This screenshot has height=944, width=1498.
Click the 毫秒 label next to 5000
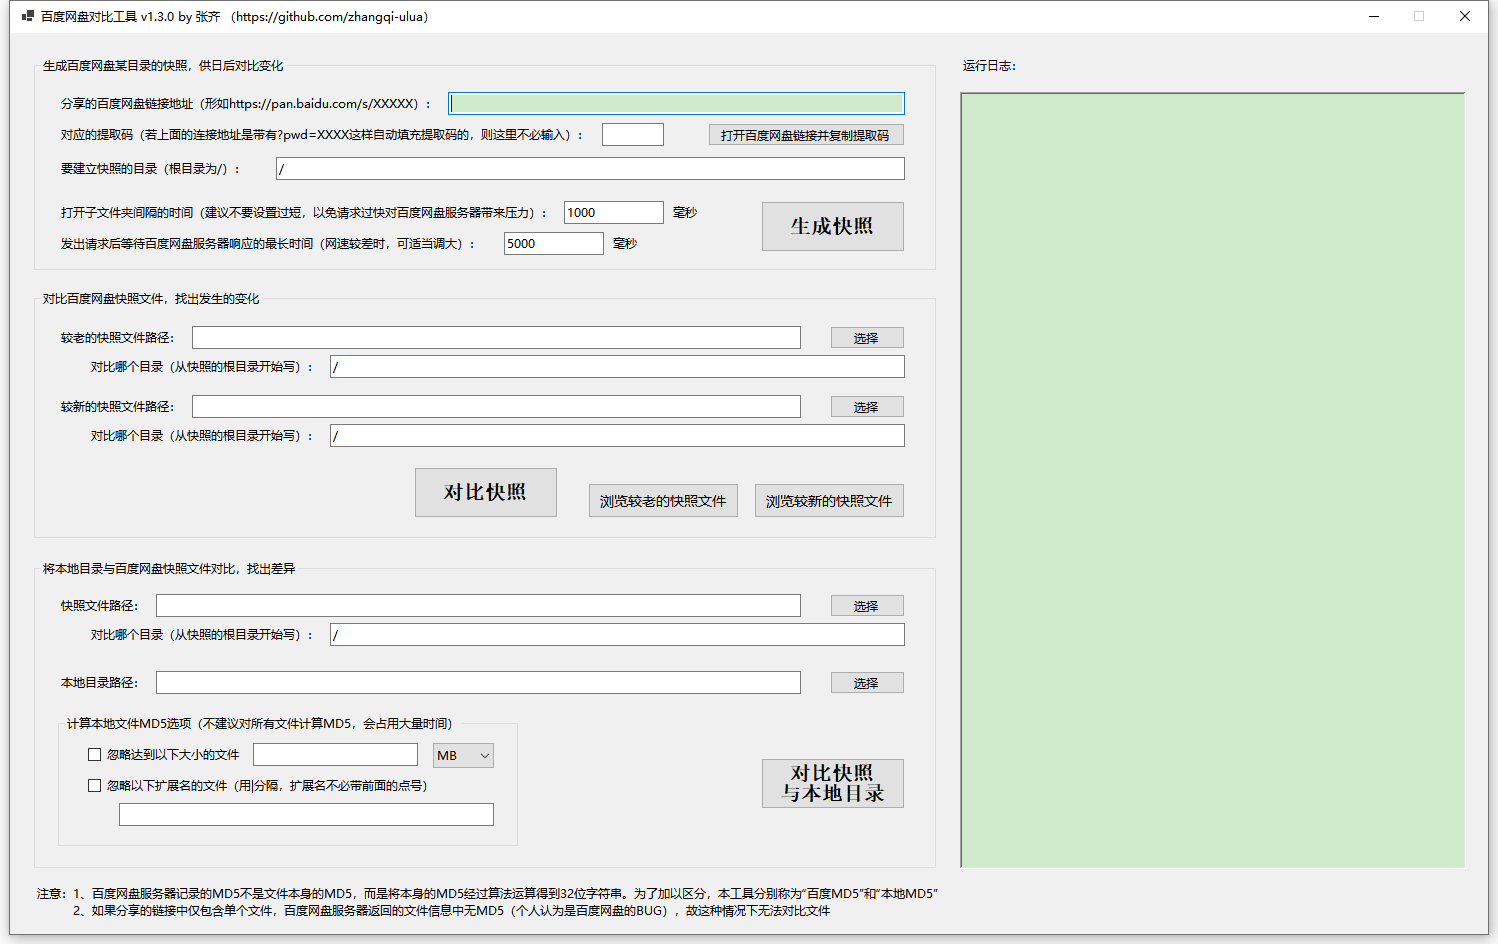[625, 244]
